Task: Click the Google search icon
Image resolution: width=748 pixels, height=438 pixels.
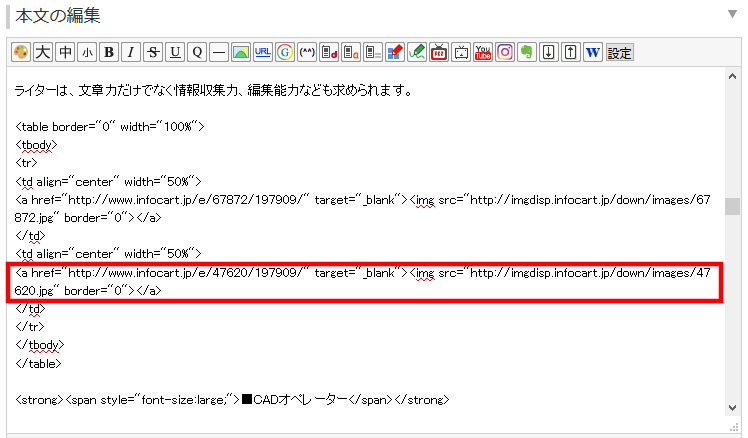Action: pos(285,52)
